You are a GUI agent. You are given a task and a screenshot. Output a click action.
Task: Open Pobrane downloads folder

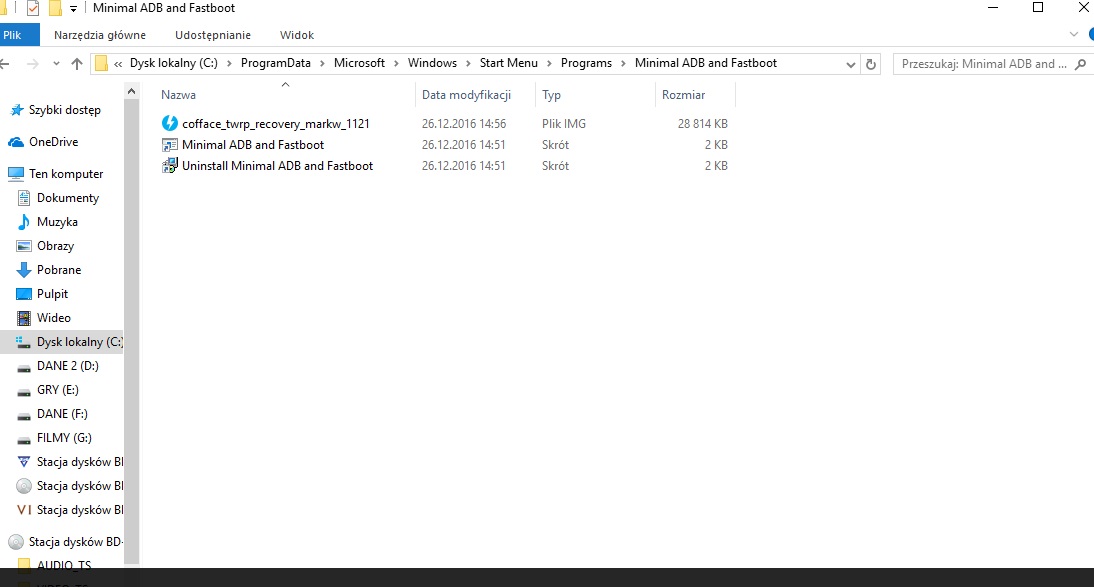(58, 270)
